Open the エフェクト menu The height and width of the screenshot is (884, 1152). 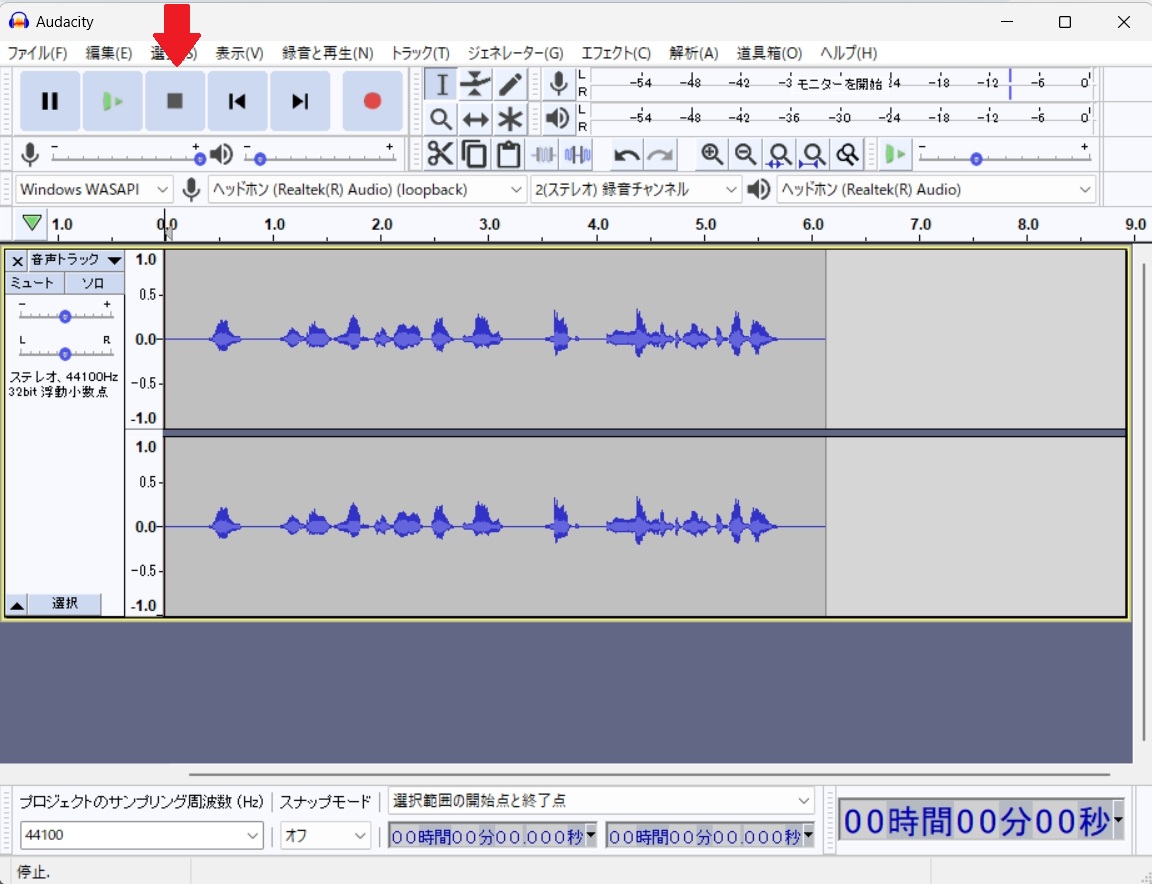pos(616,53)
